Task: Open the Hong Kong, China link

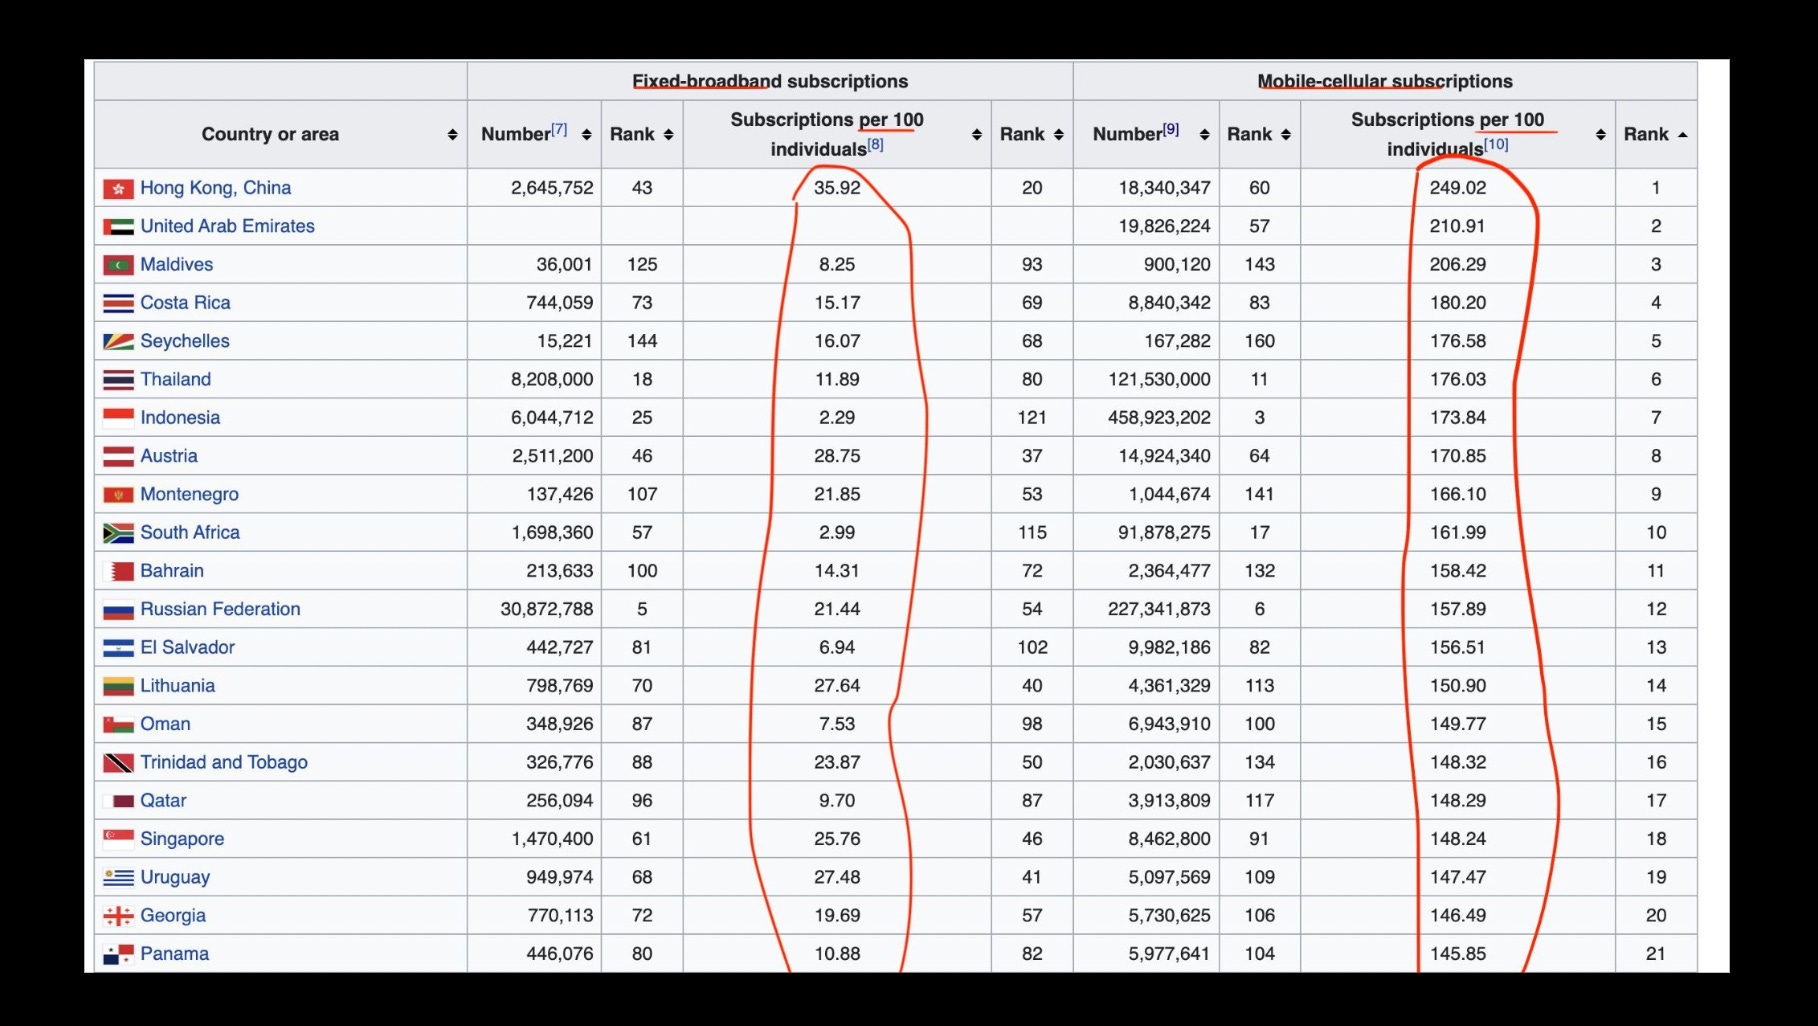Action: coord(216,188)
